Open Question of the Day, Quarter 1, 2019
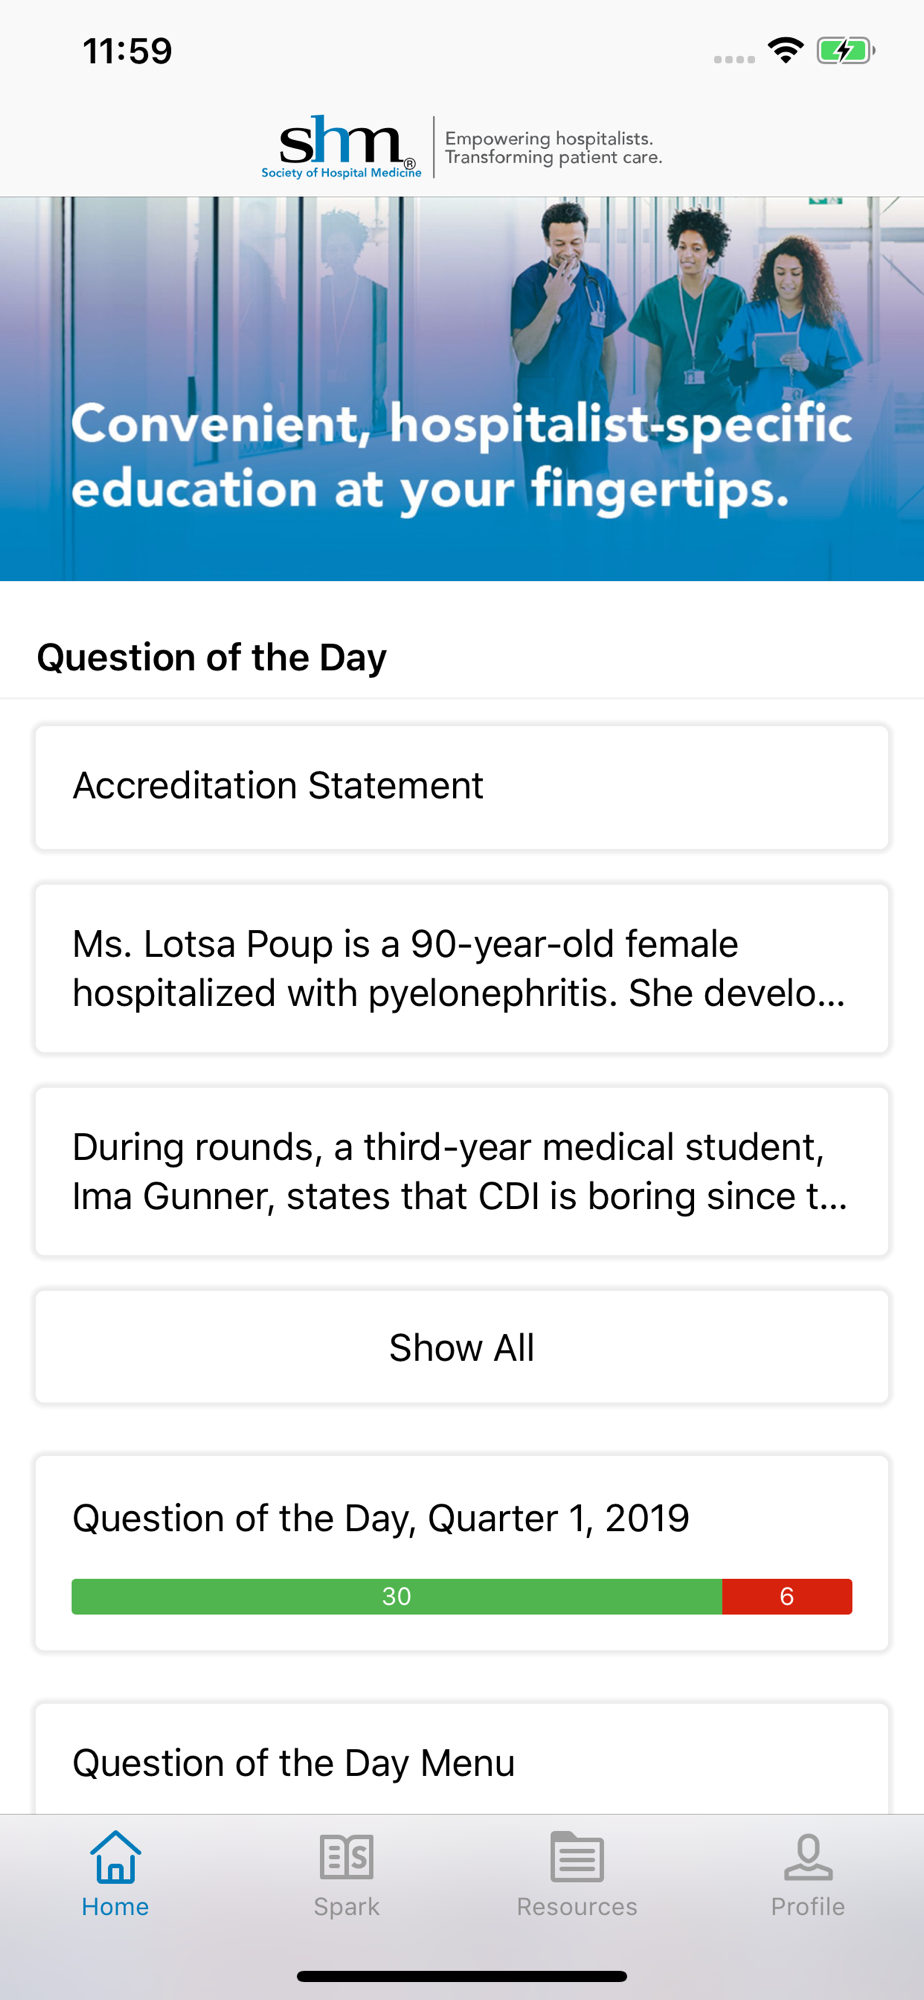 462,1519
